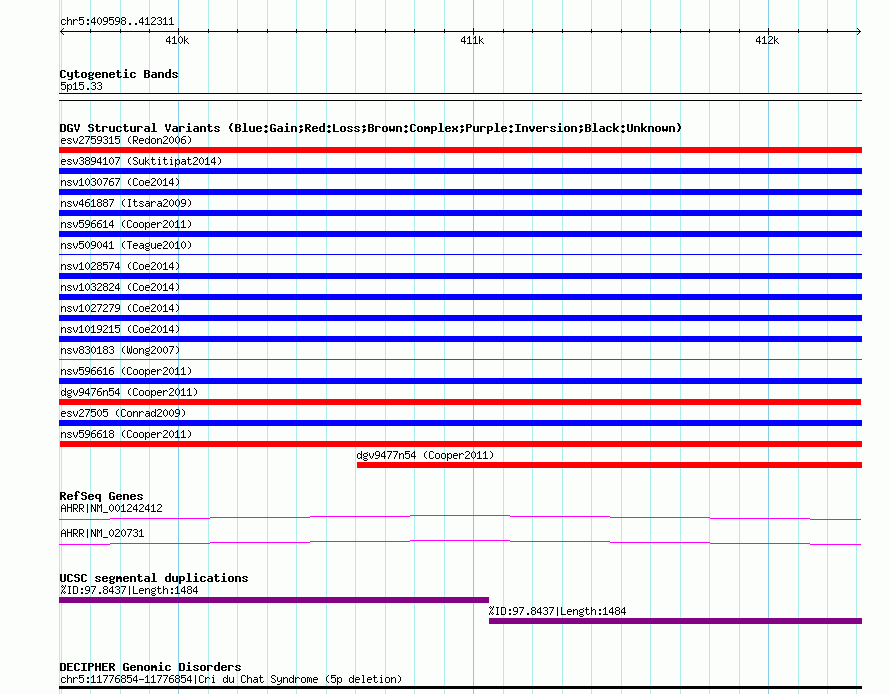
Task: Open the RefSeq Genes track title
Action: click(x=101, y=496)
